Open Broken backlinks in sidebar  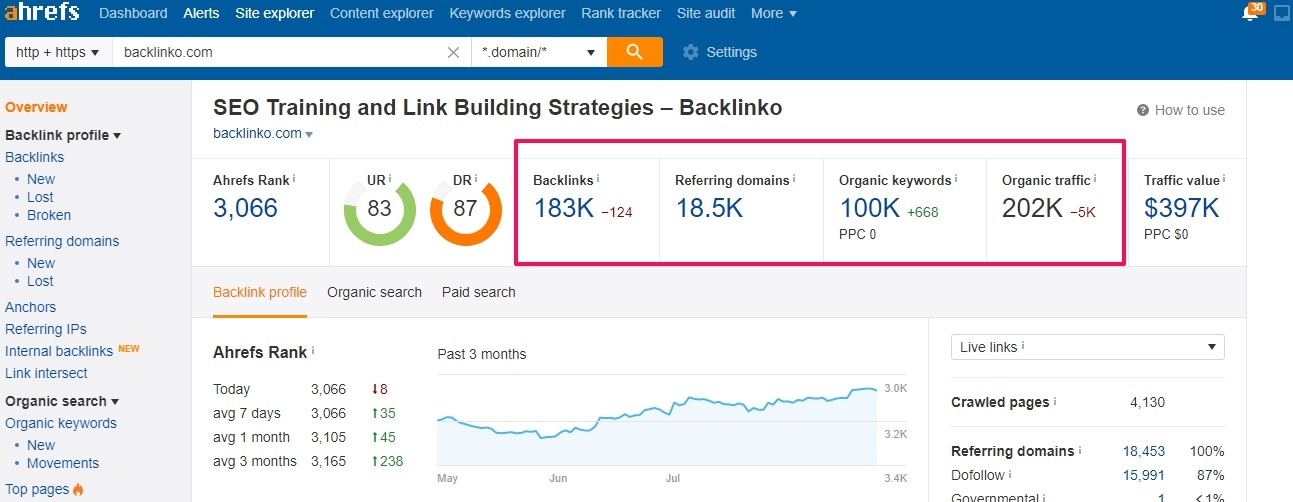coord(49,215)
